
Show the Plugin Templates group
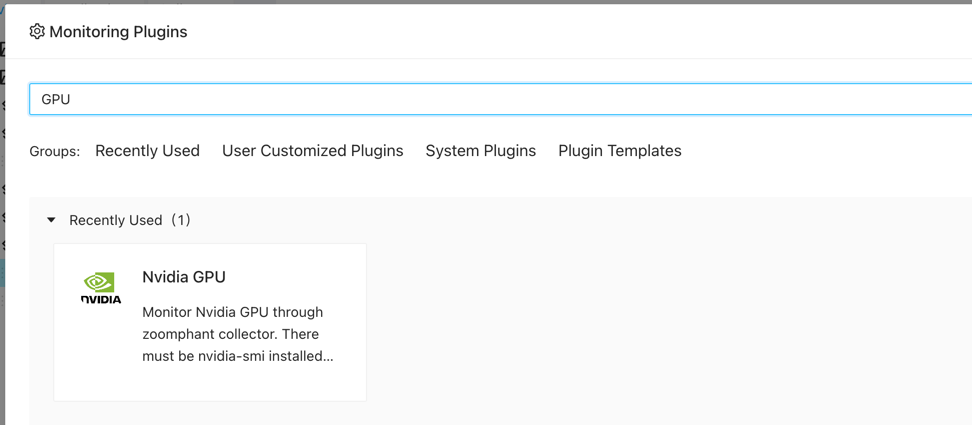pyautogui.click(x=619, y=151)
